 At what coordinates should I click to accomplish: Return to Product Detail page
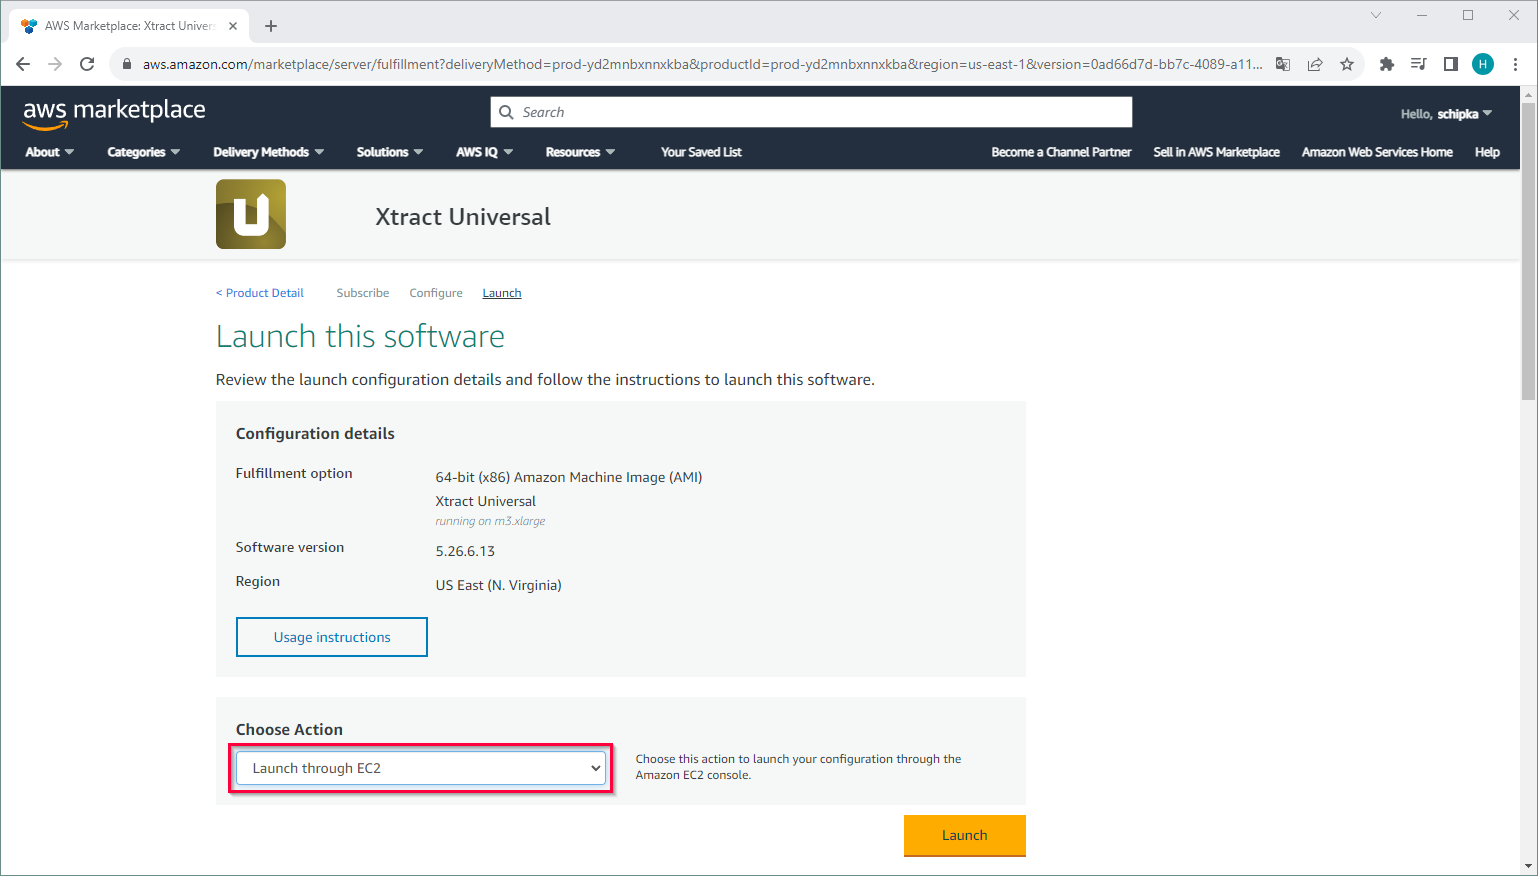pyautogui.click(x=260, y=293)
